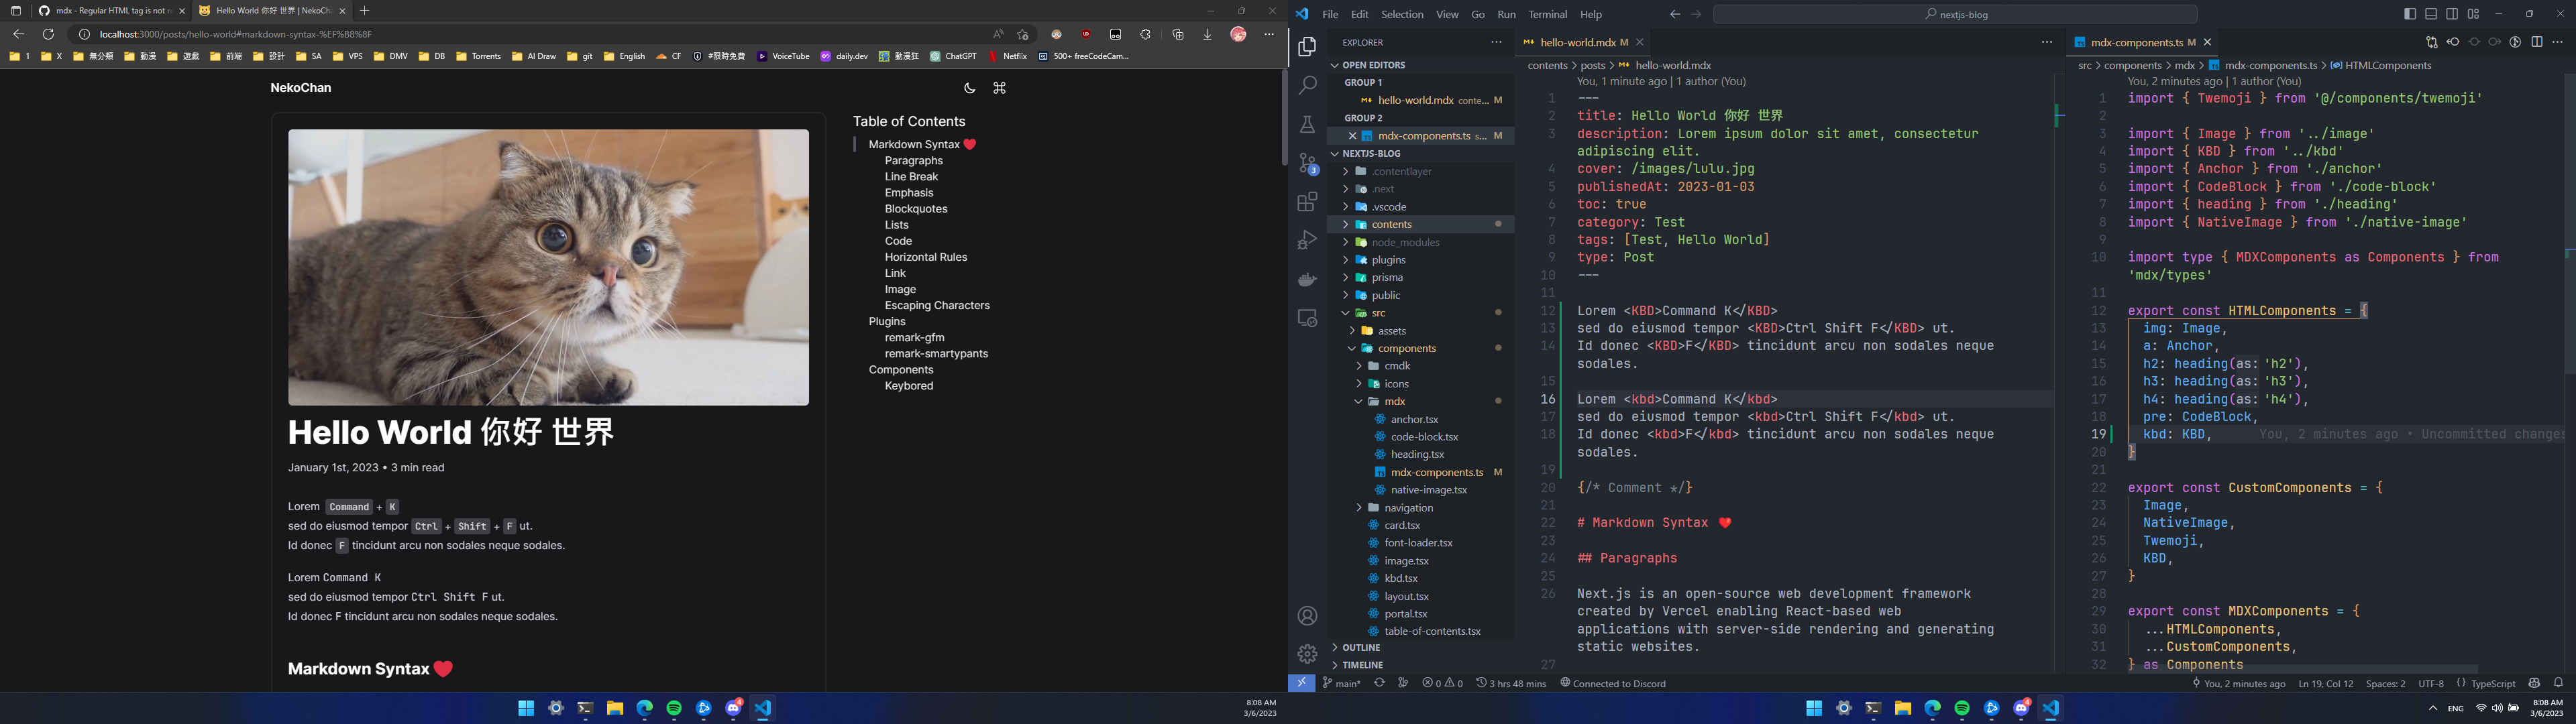
Task: Toggle dark mode on the NekoChan blog page
Action: (969, 88)
